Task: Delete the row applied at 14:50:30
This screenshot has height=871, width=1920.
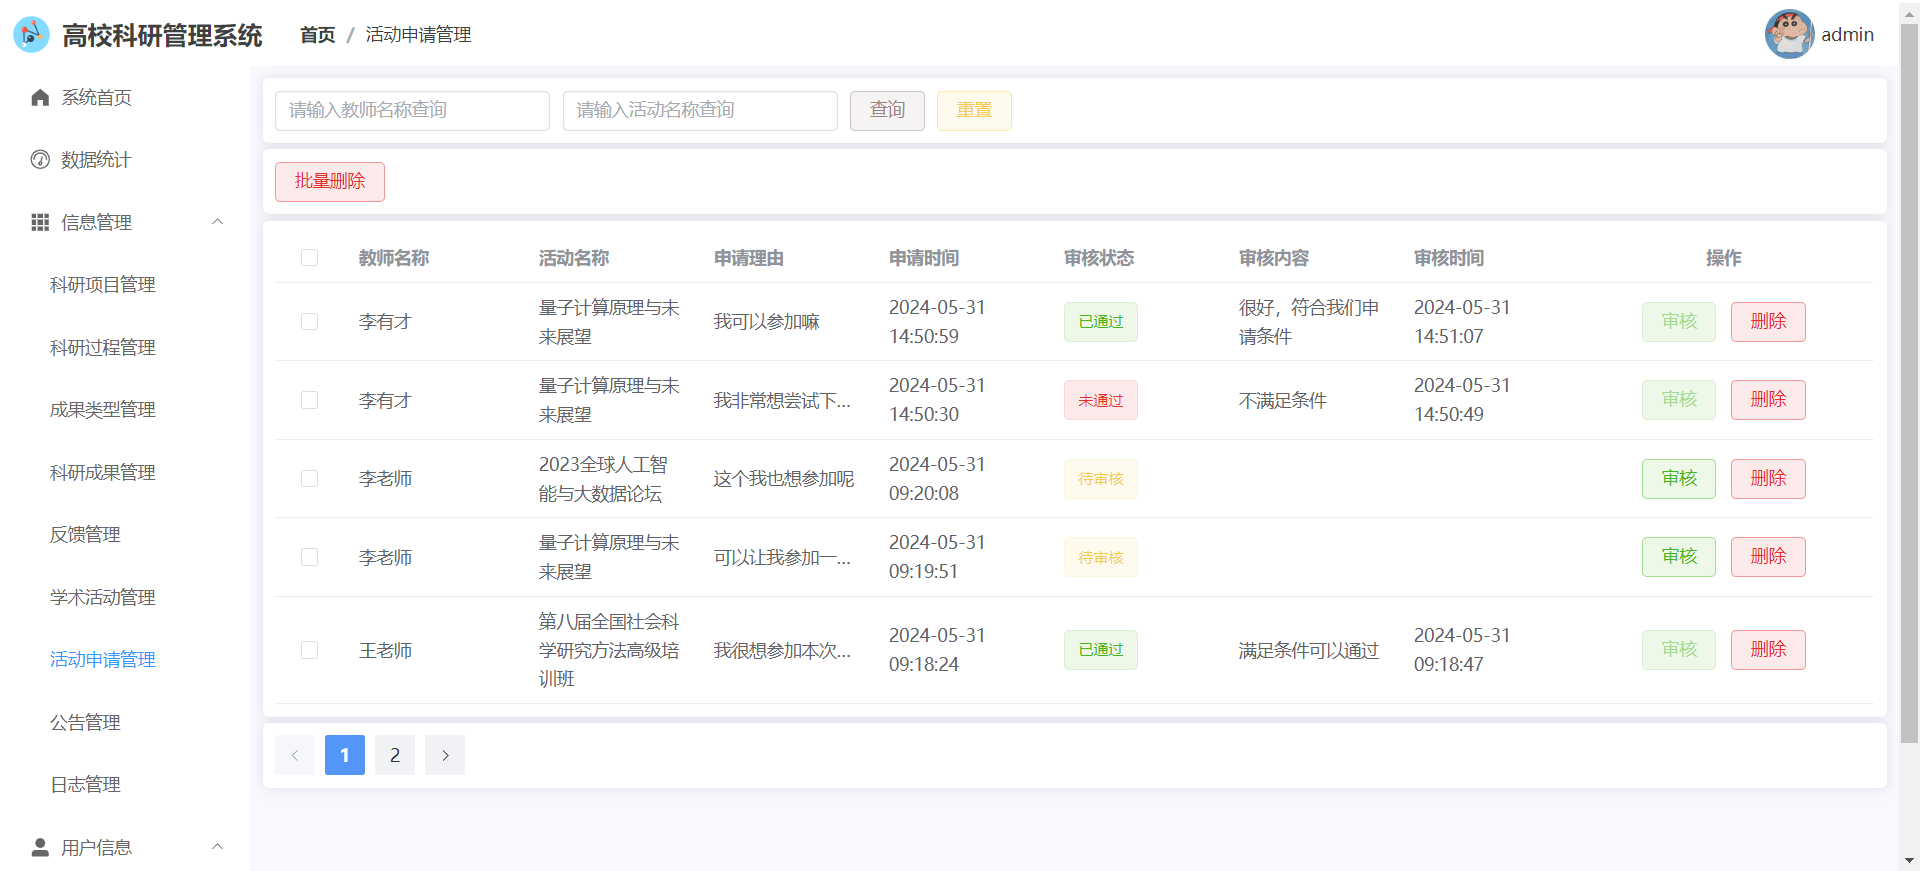Action: (x=1768, y=399)
